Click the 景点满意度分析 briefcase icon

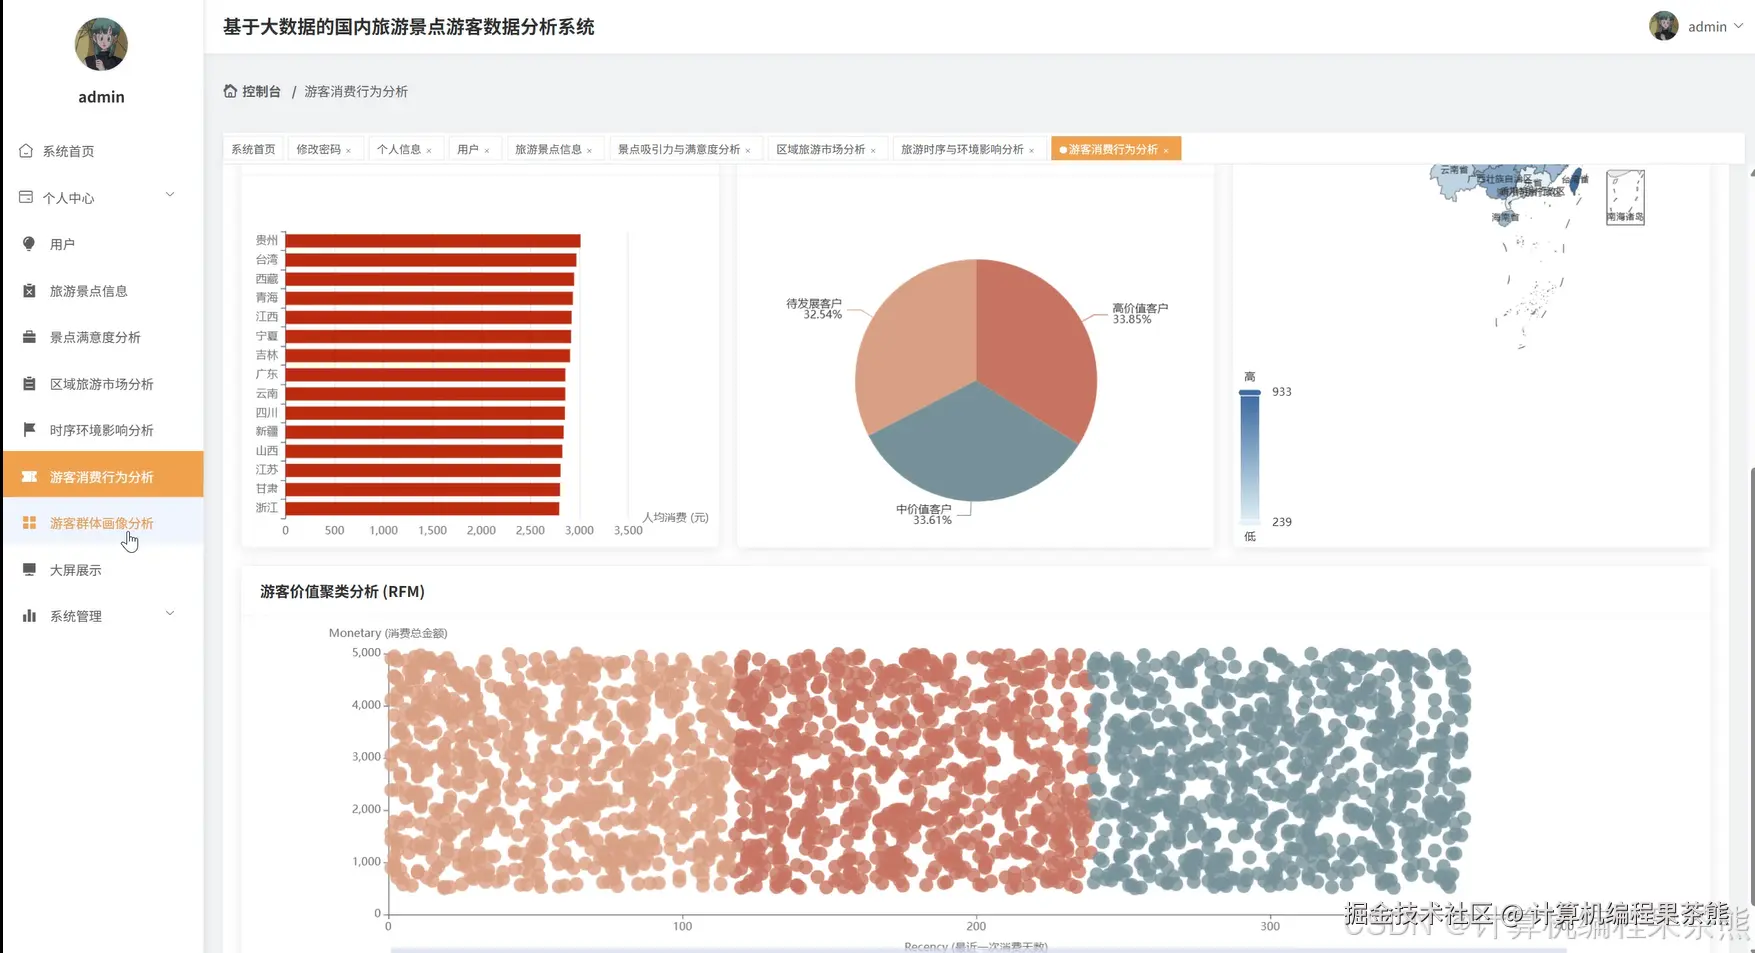(x=29, y=337)
